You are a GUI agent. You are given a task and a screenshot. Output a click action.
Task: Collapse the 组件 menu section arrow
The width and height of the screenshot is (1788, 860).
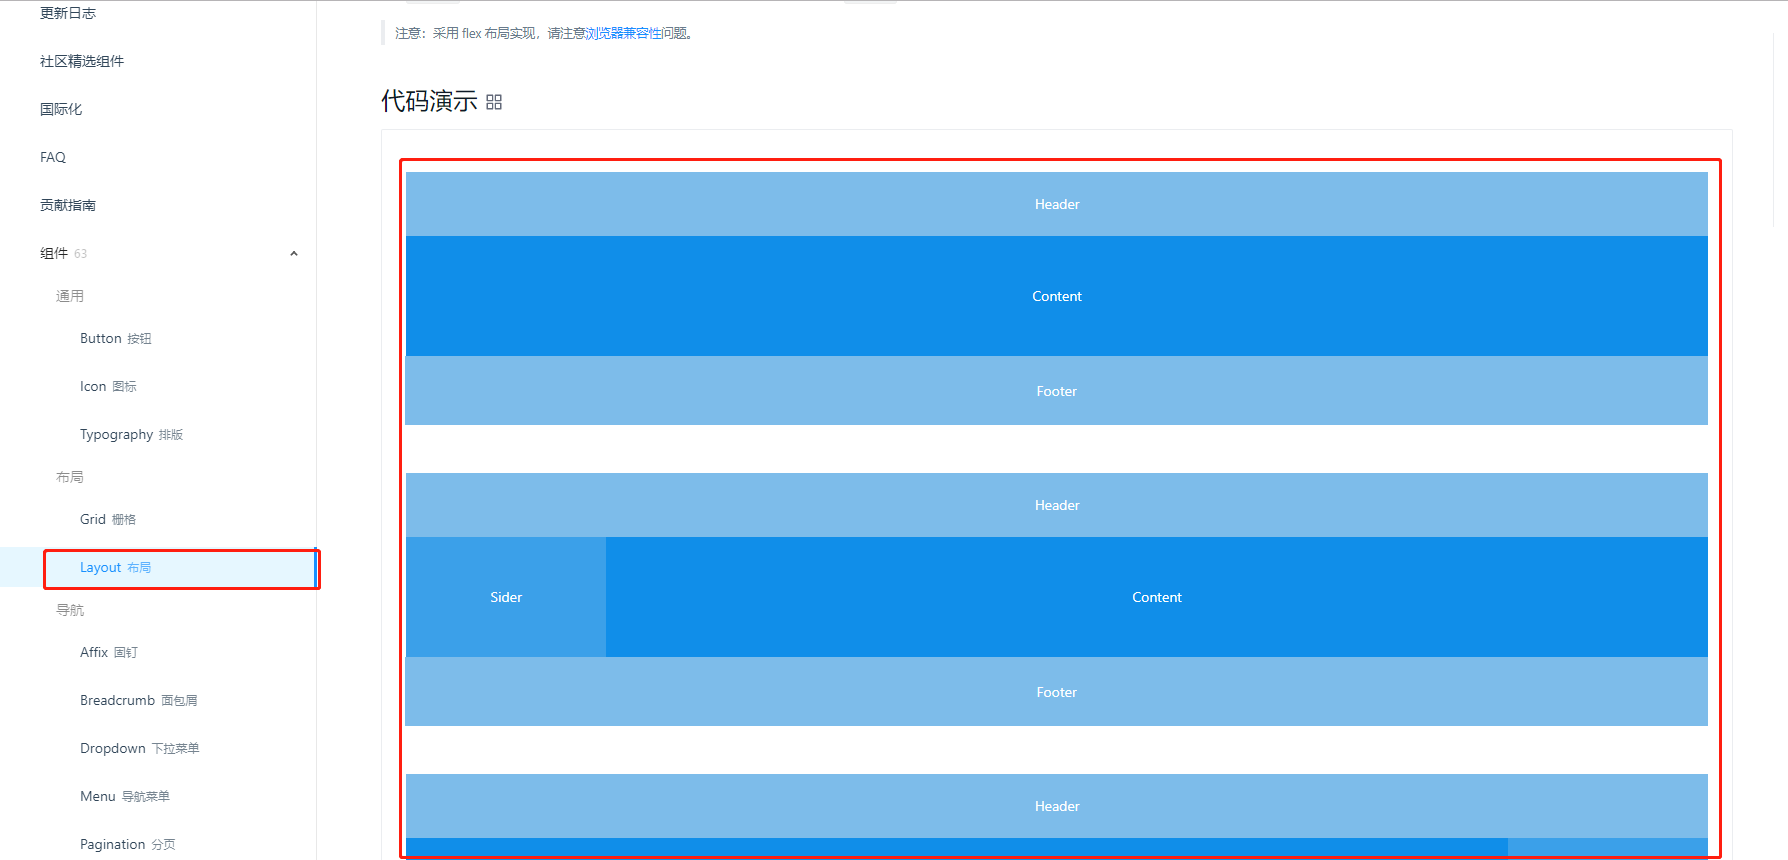(x=294, y=254)
